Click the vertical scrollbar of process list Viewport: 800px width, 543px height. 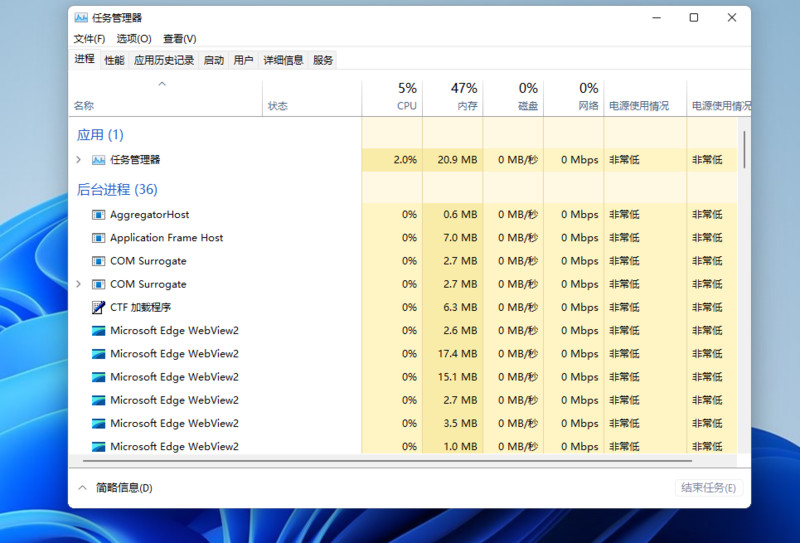coord(744,150)
